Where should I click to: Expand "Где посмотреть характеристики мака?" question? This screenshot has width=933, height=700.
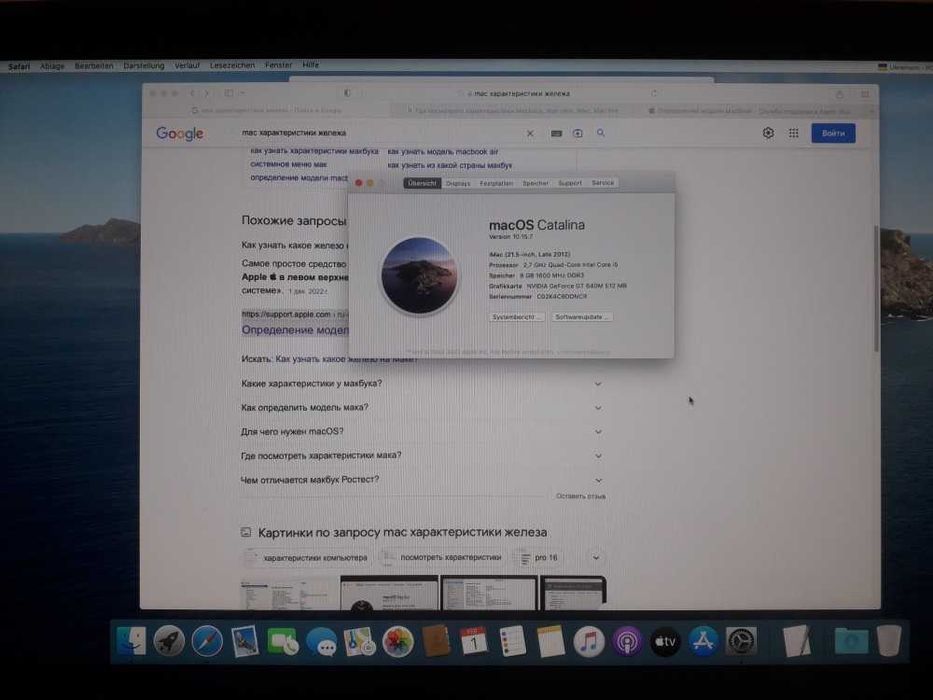tap(422, 455)
